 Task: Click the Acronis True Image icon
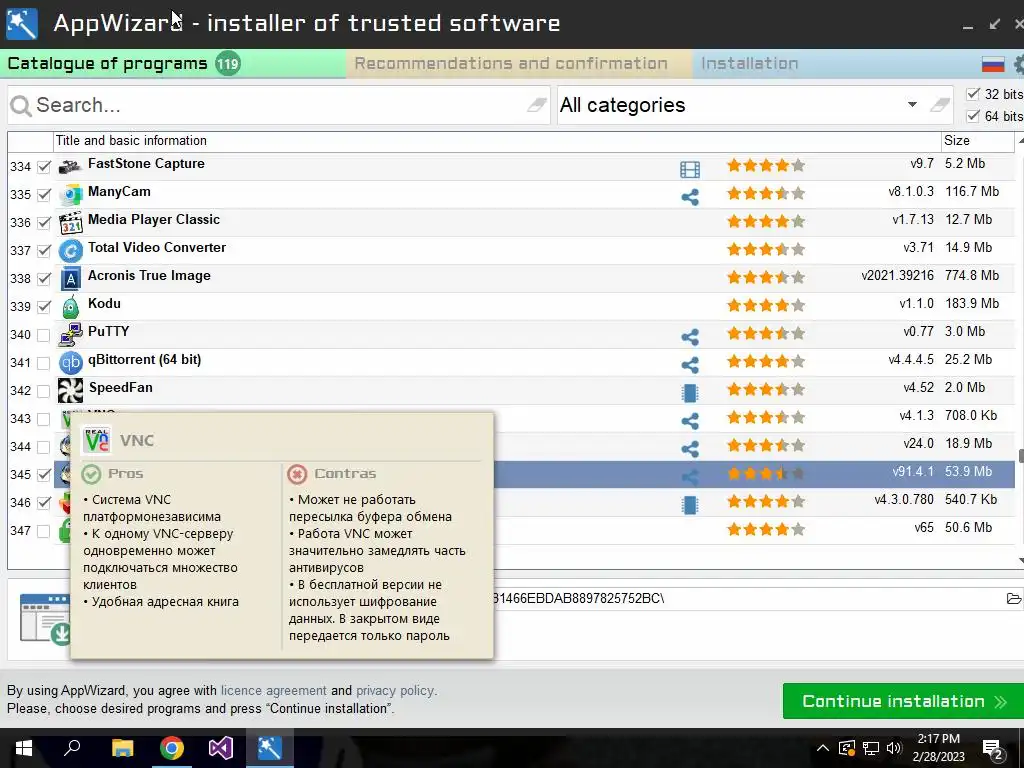(x=71, y=279)
